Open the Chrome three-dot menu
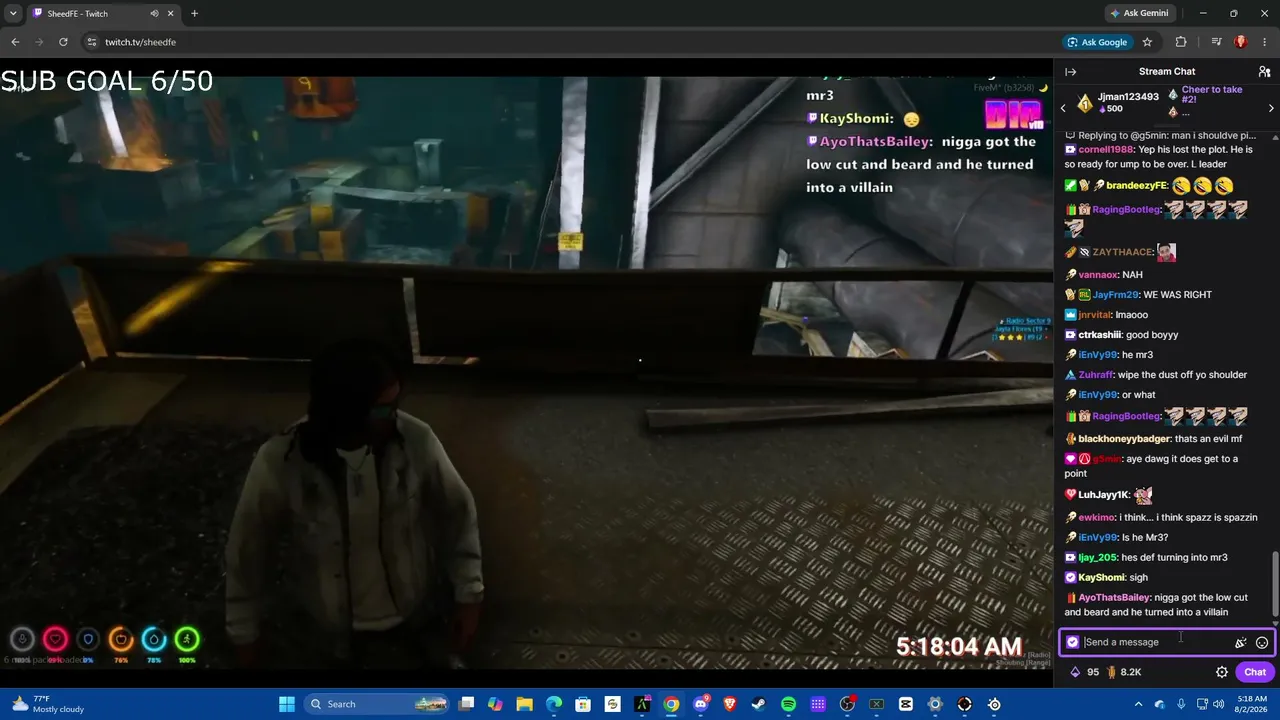The width and height of the screenshot is (1280, 720). (1264, 42)
